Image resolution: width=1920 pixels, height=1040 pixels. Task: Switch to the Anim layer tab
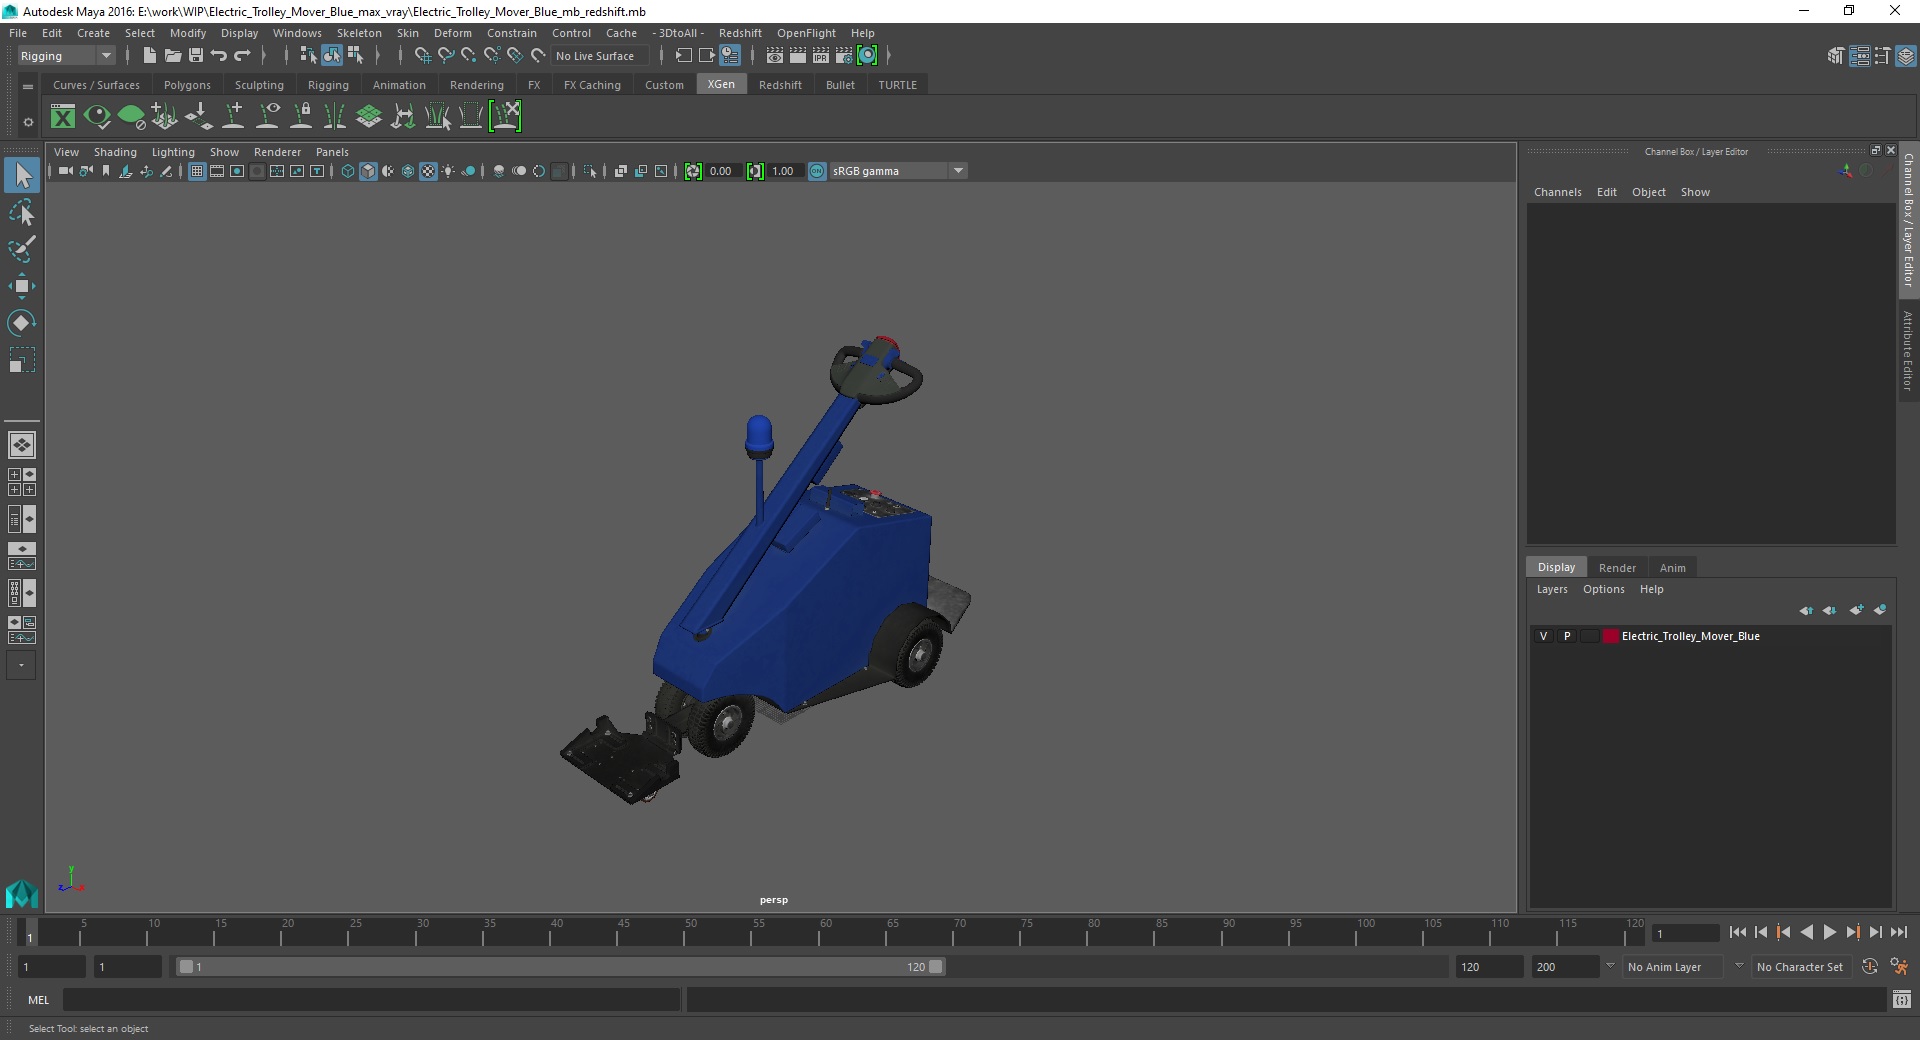click(1672, 568)
